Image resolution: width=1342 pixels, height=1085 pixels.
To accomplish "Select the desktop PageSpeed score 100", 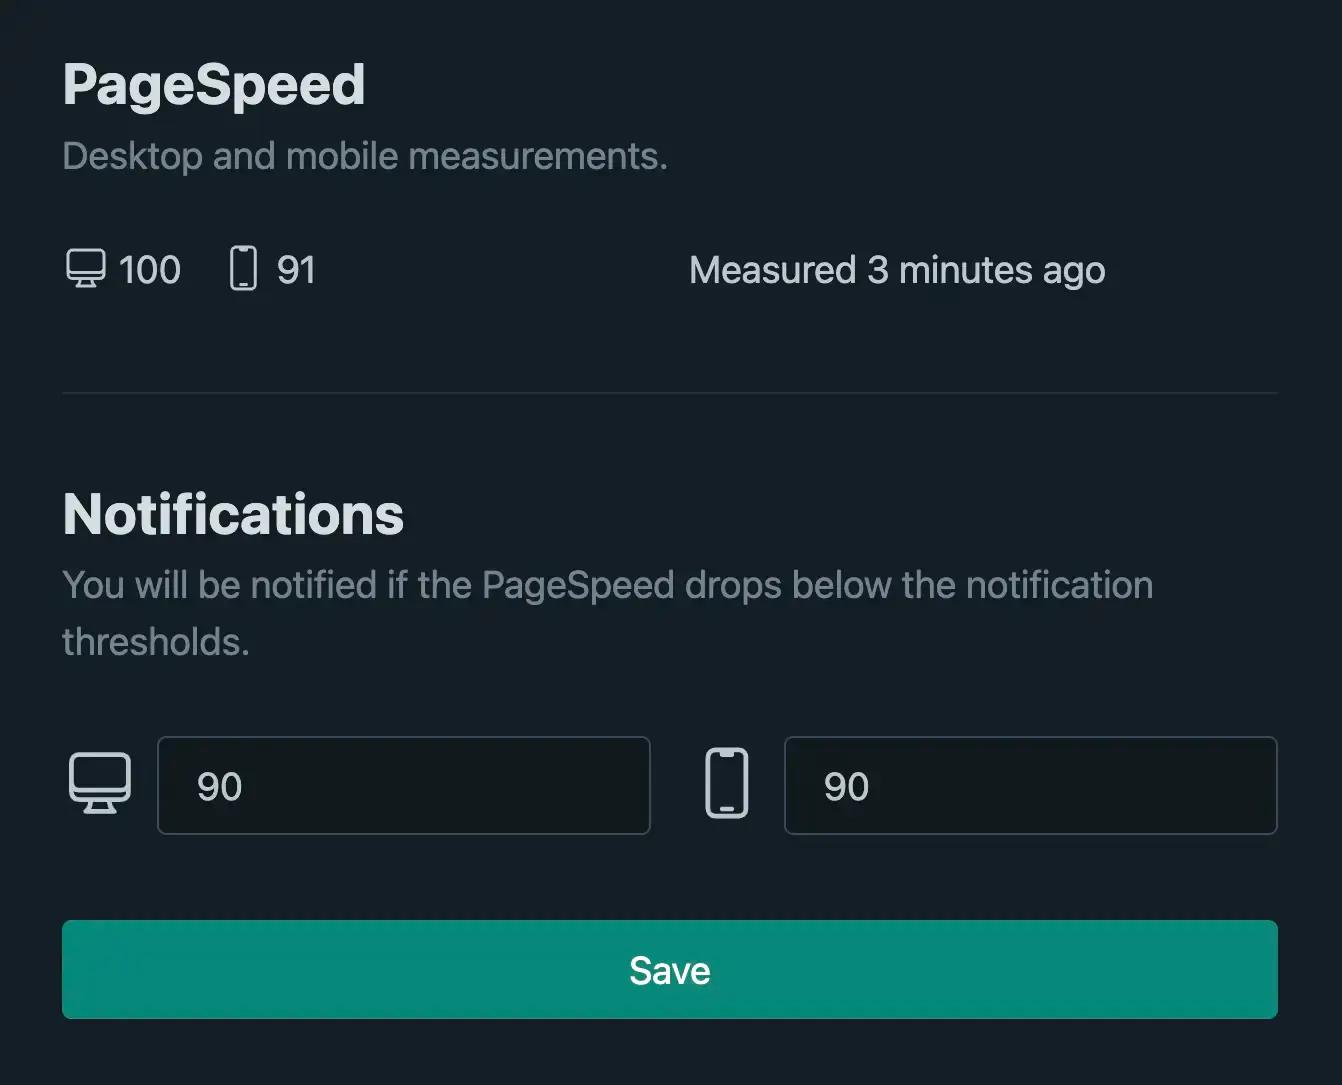I will pos(150,270).
